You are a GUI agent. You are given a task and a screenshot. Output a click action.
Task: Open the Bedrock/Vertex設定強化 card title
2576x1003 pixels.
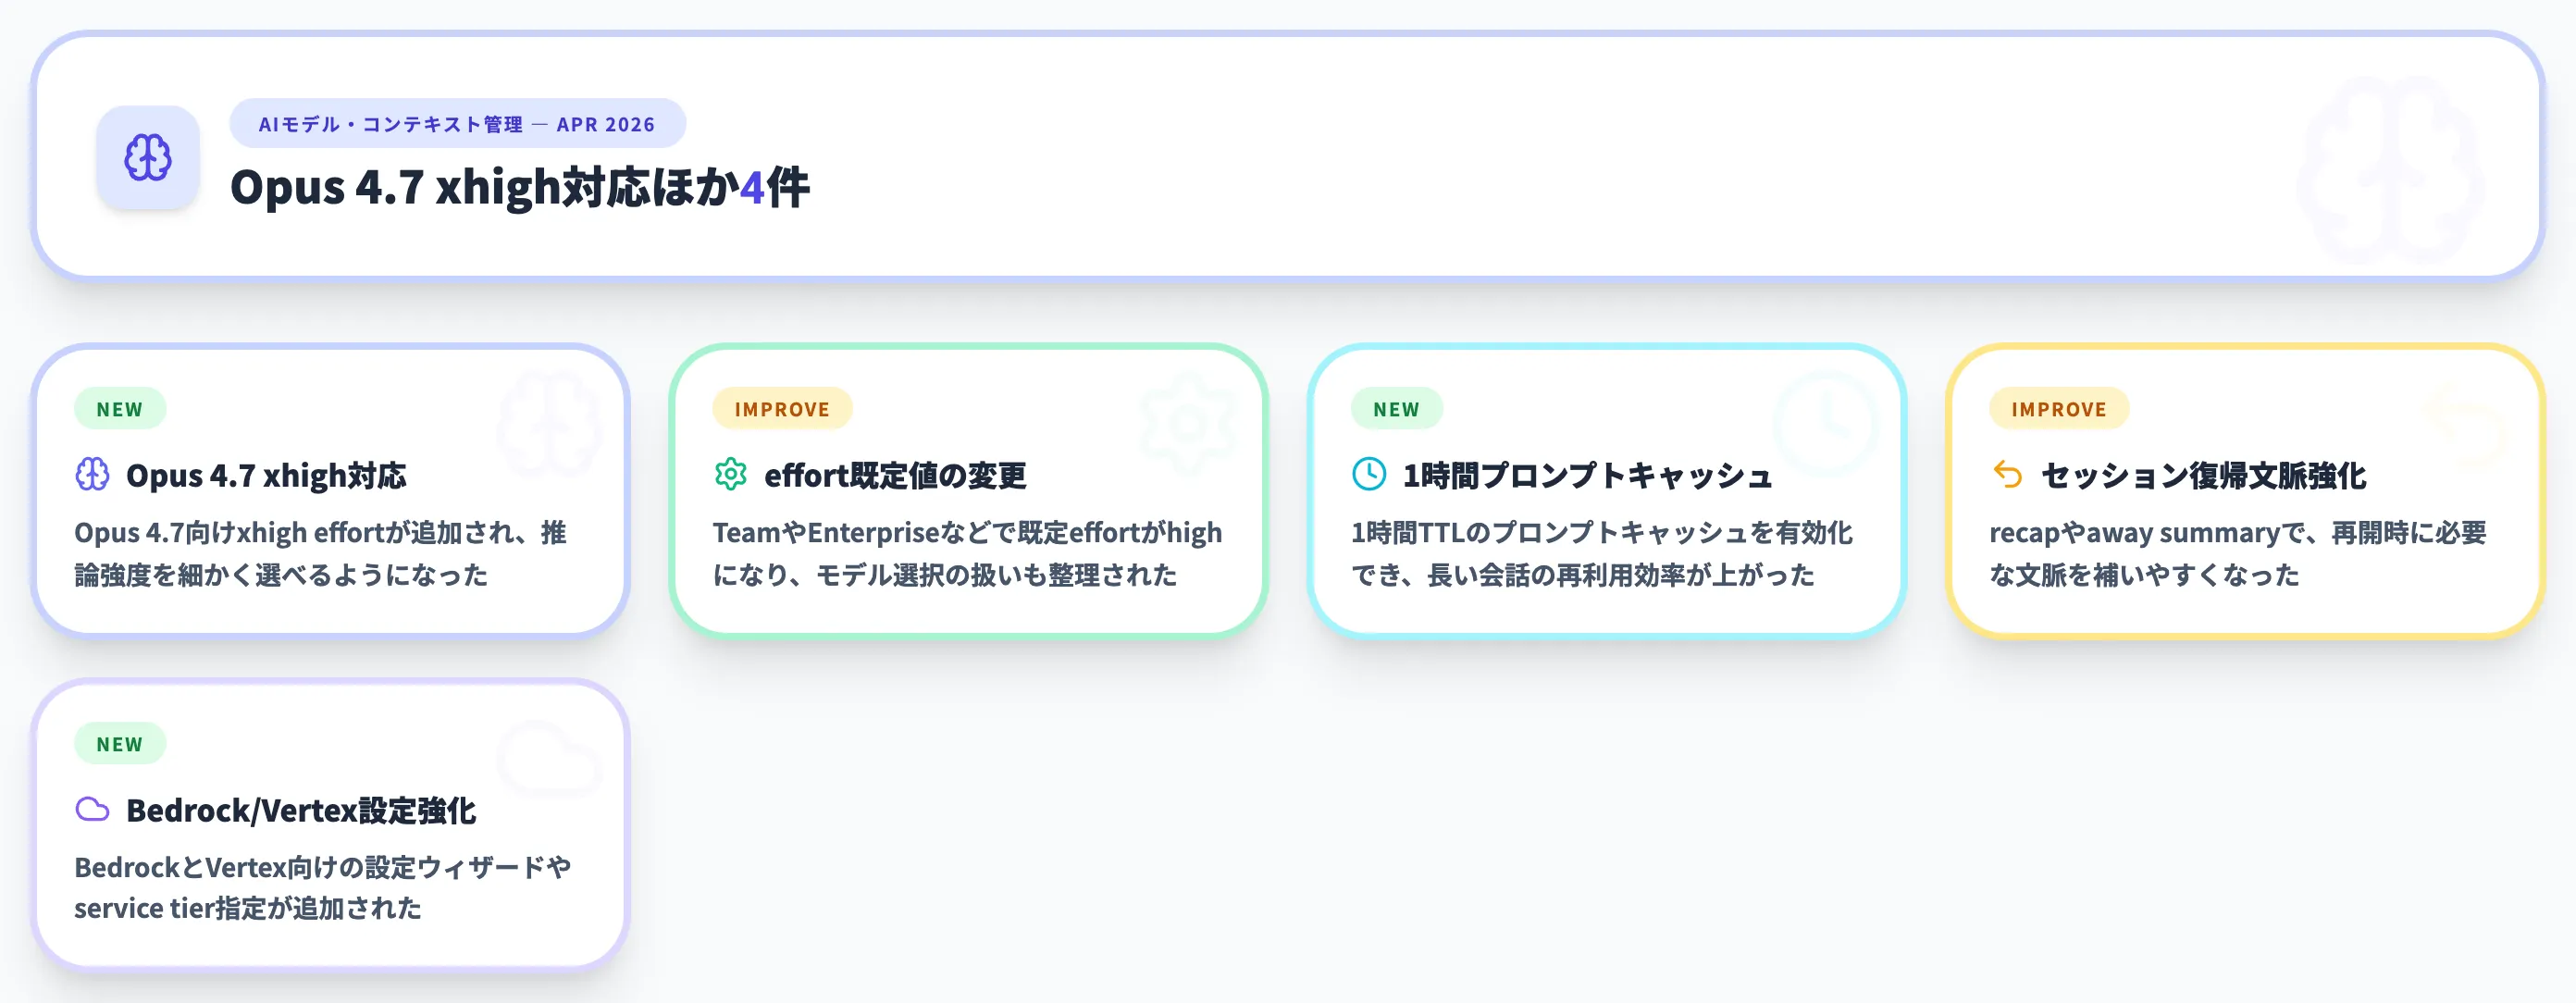[301, 810]
